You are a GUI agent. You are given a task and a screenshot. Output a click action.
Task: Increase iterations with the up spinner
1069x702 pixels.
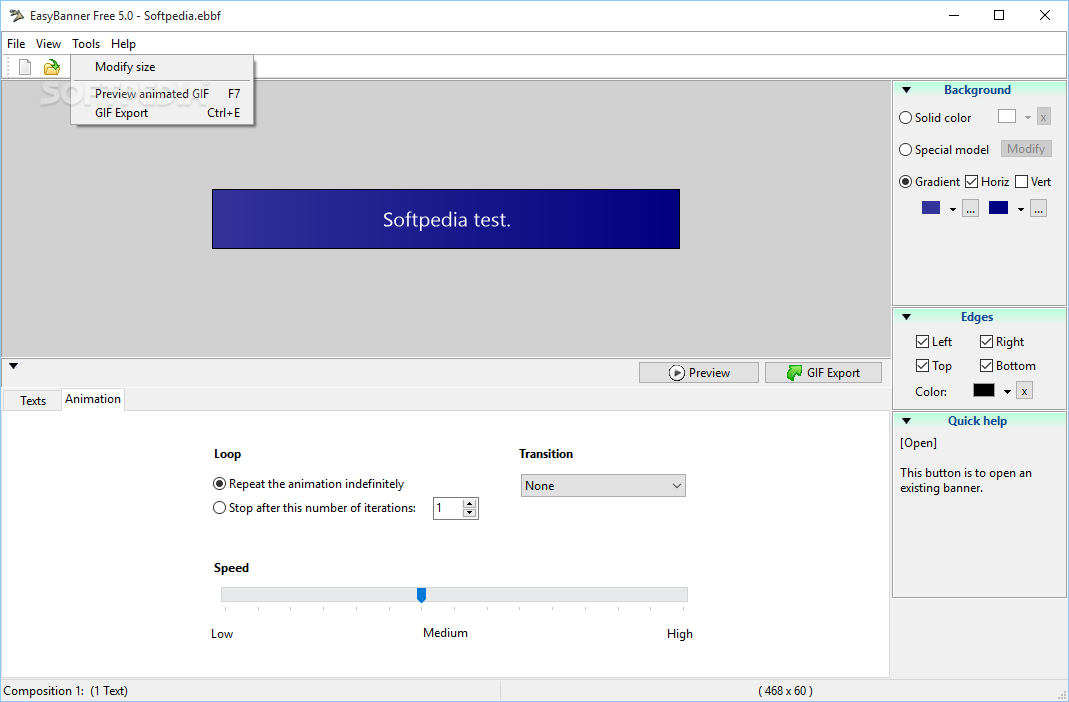tap(469, 504)
